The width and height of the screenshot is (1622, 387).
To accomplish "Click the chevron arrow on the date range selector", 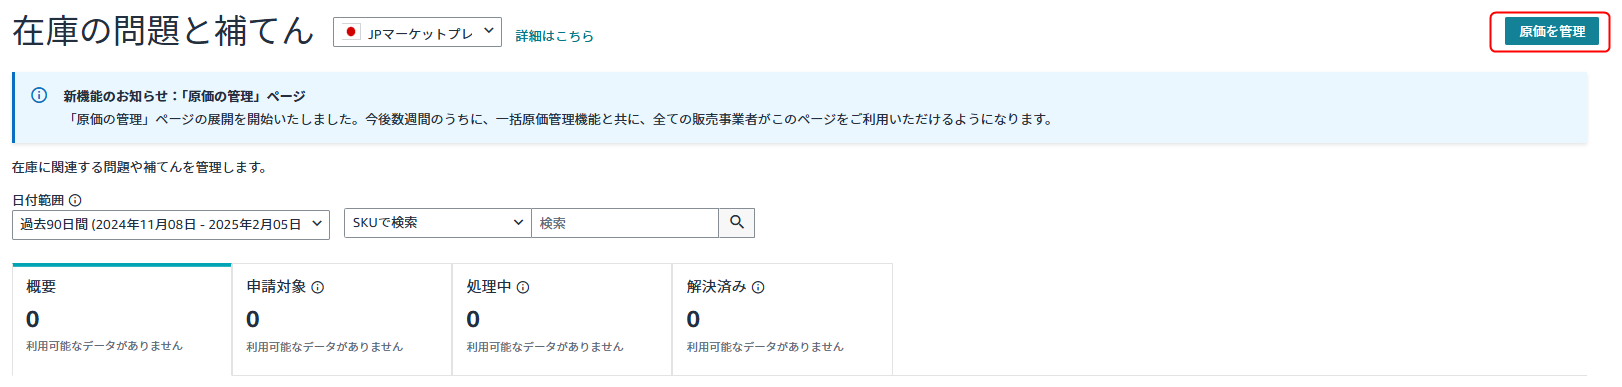I will (317, 224).
